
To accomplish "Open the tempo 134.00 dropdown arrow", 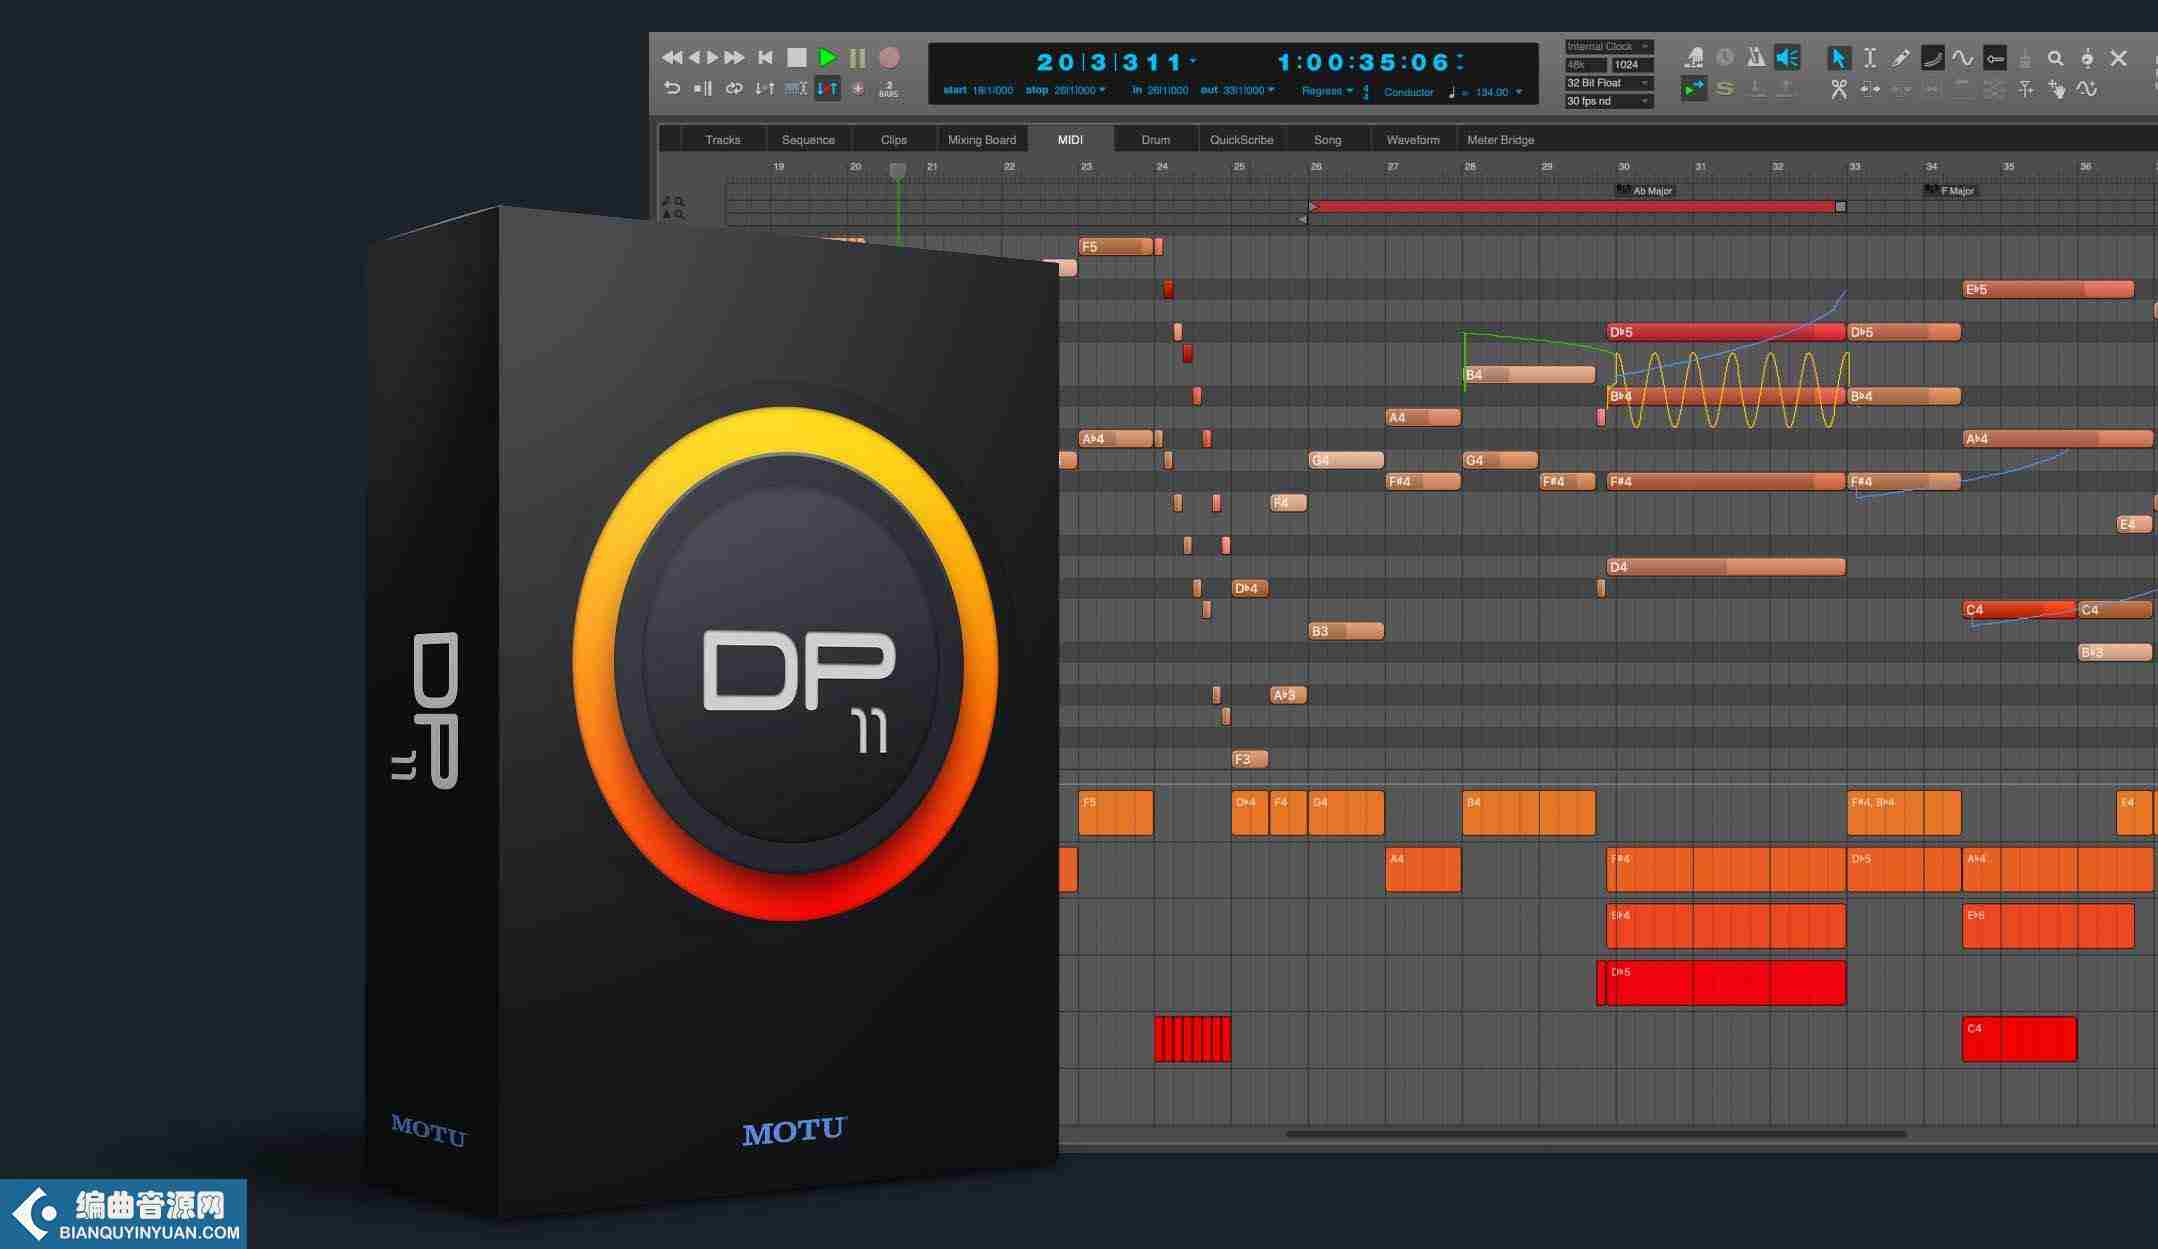I will pyautogui.click(x=1519, y=92).
